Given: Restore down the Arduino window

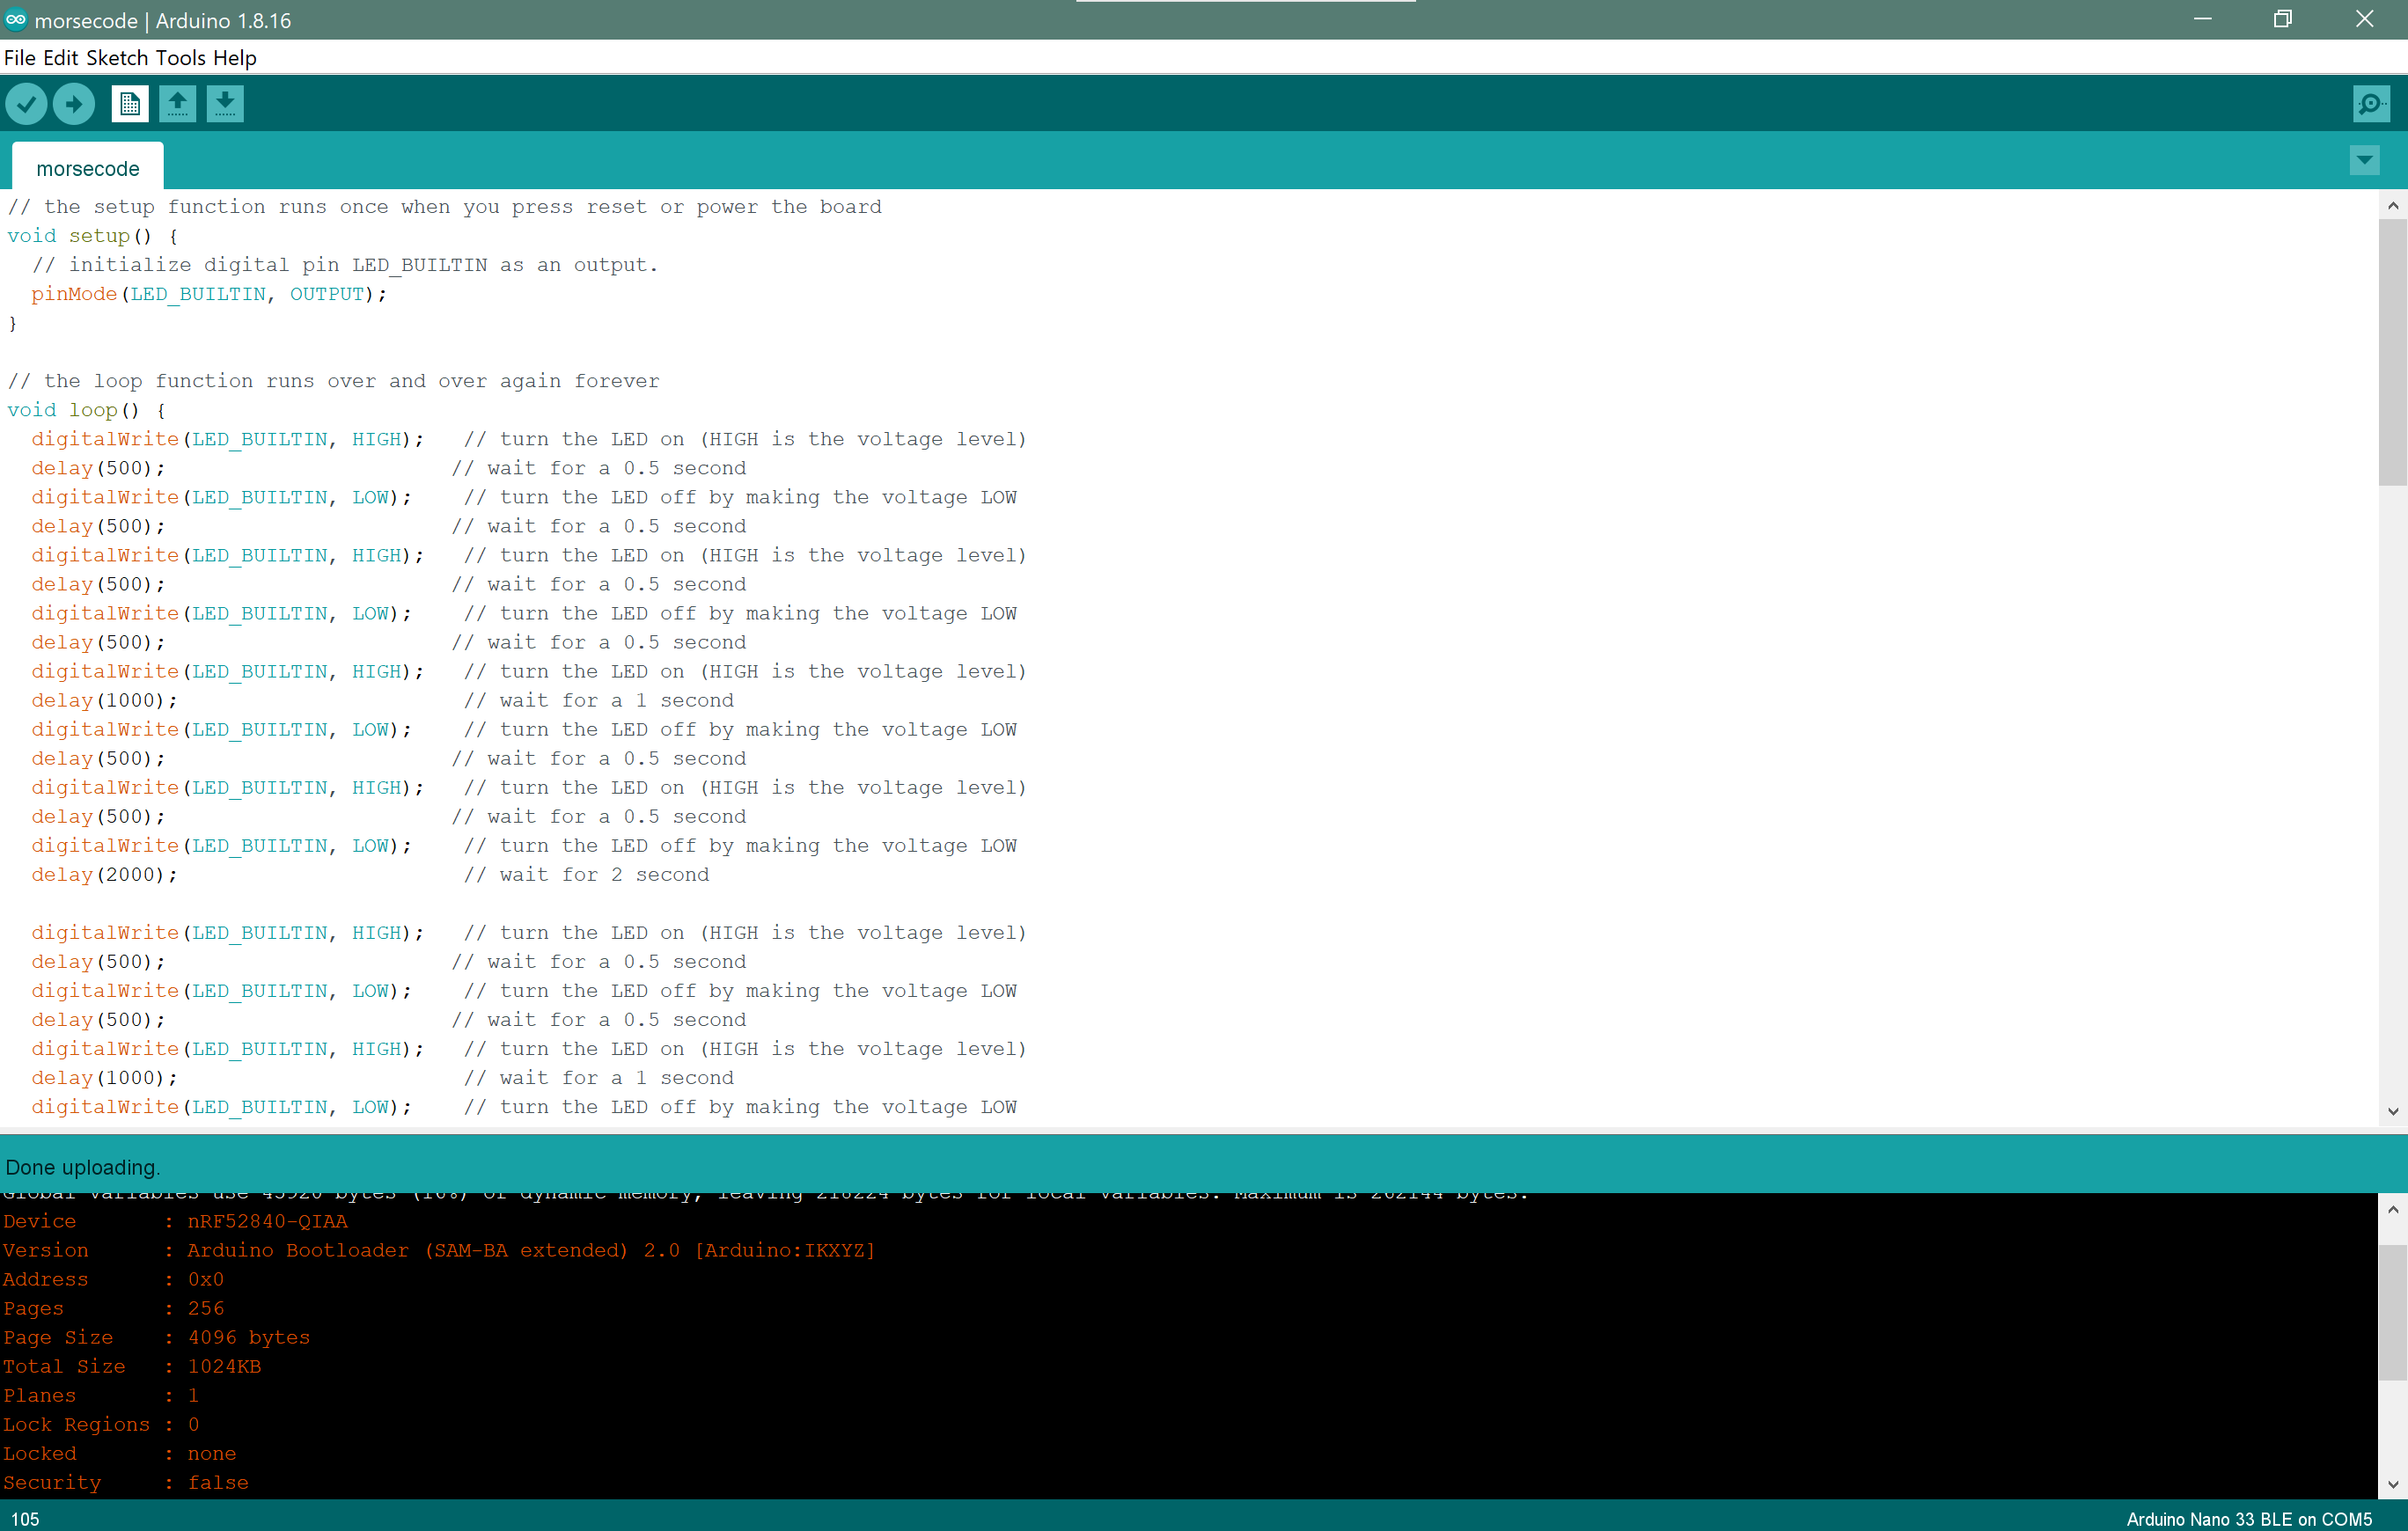Looking at the screenshot, I should 2283,19.
